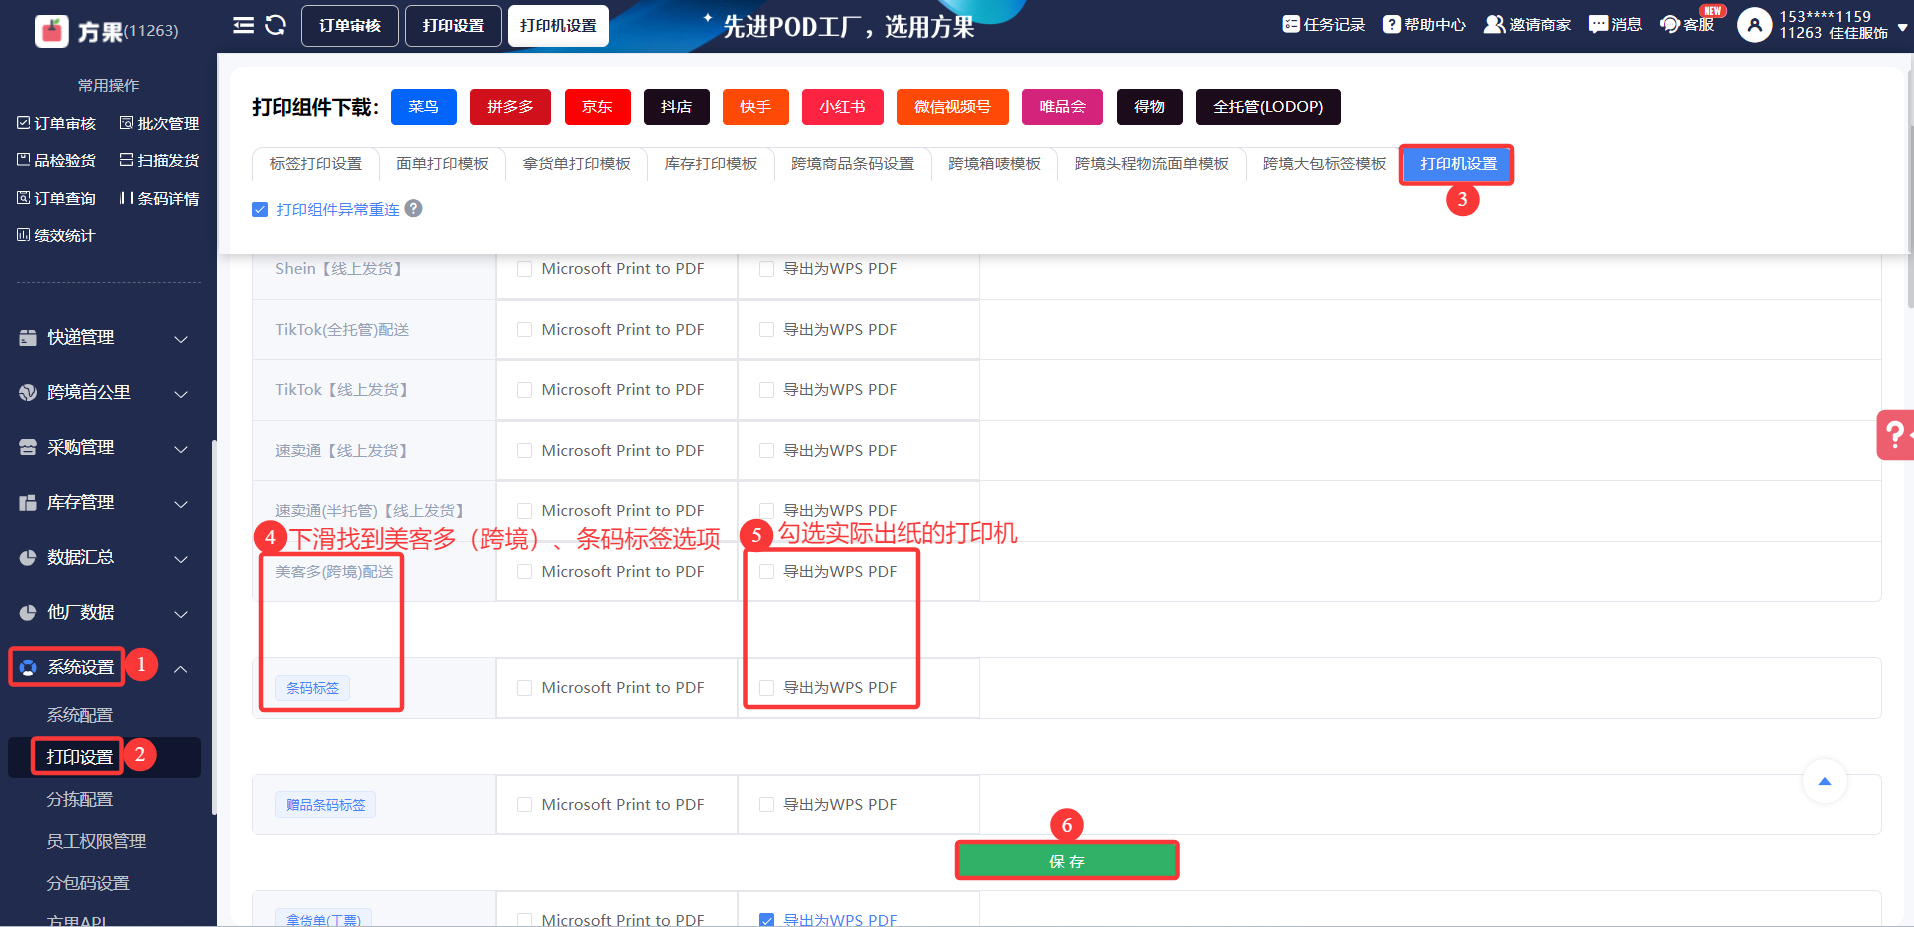Screen dimensions: 1914x927
Task: Open account dropdown arrow at top right
Action: (1902, 28)
